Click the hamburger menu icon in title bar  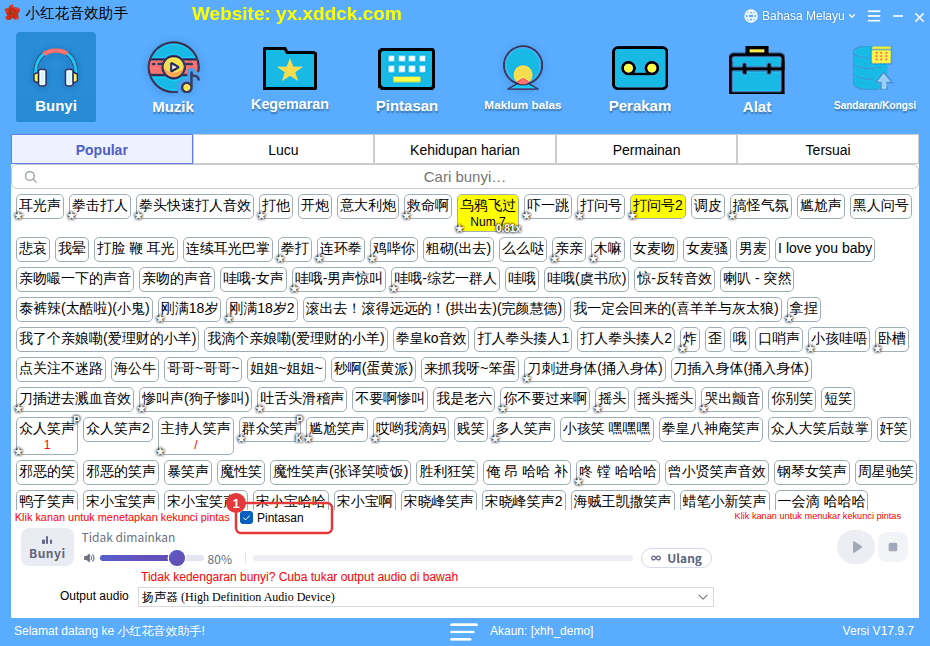874,16
